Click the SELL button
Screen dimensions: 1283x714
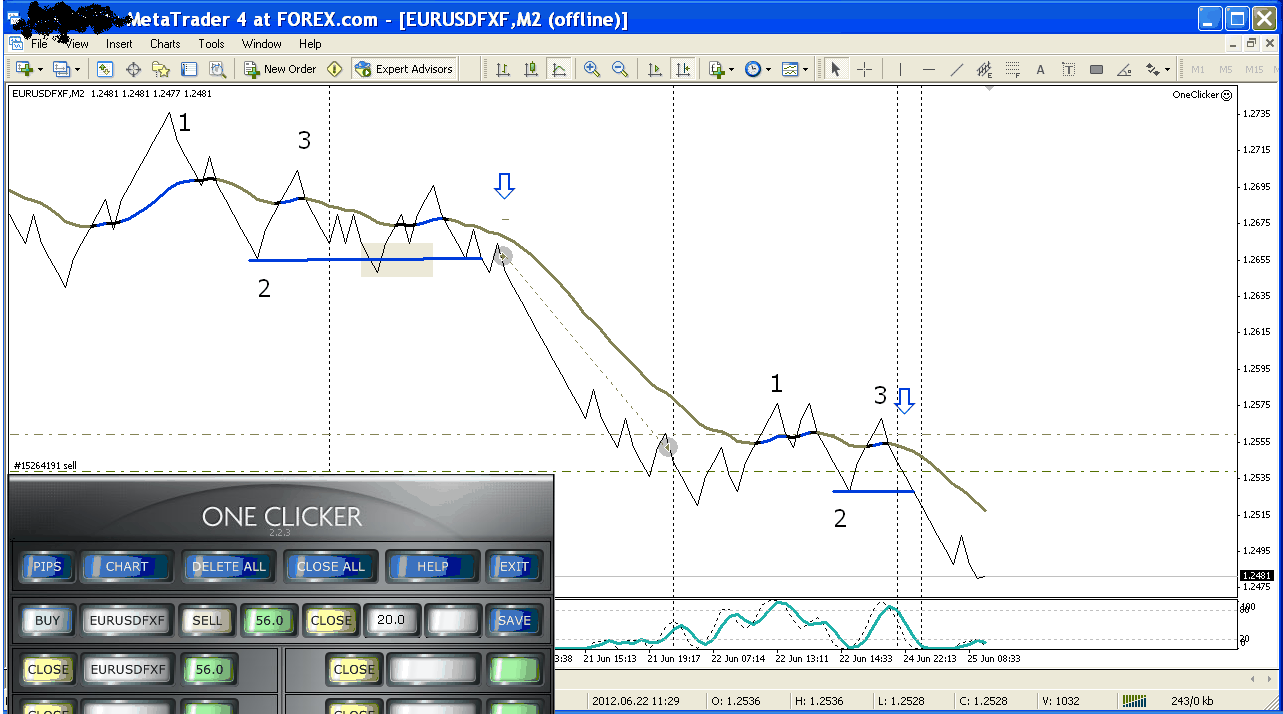(208, 620)
